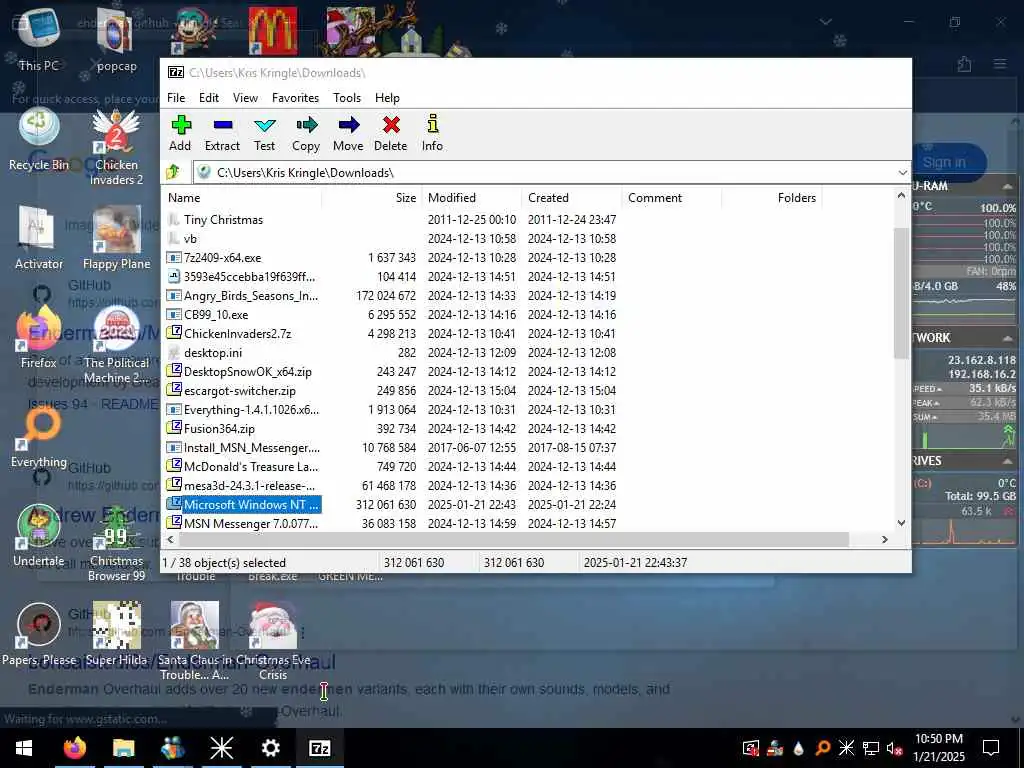The height and width of the screenshot is (768, 1024).
Task: Open the Tools menu
Action: point(347,98)
